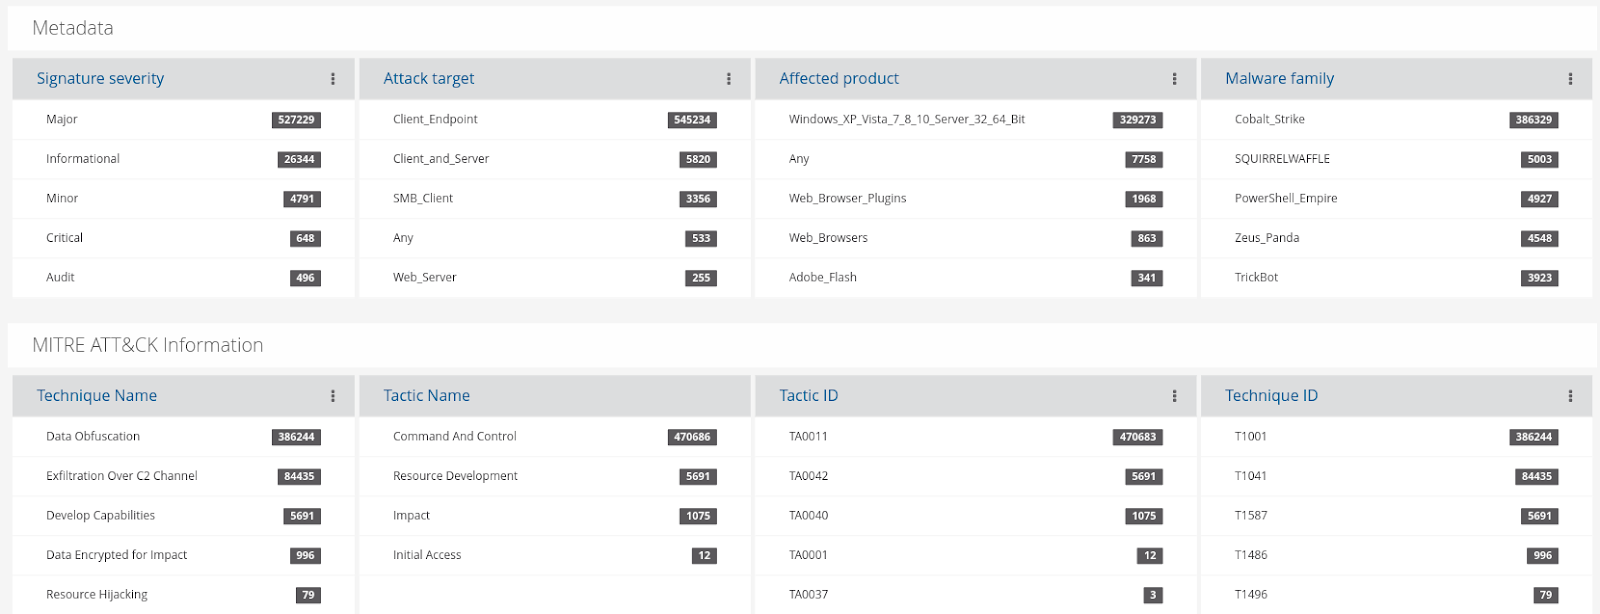Click the Technique ID panel title

tap(1272, 396)
